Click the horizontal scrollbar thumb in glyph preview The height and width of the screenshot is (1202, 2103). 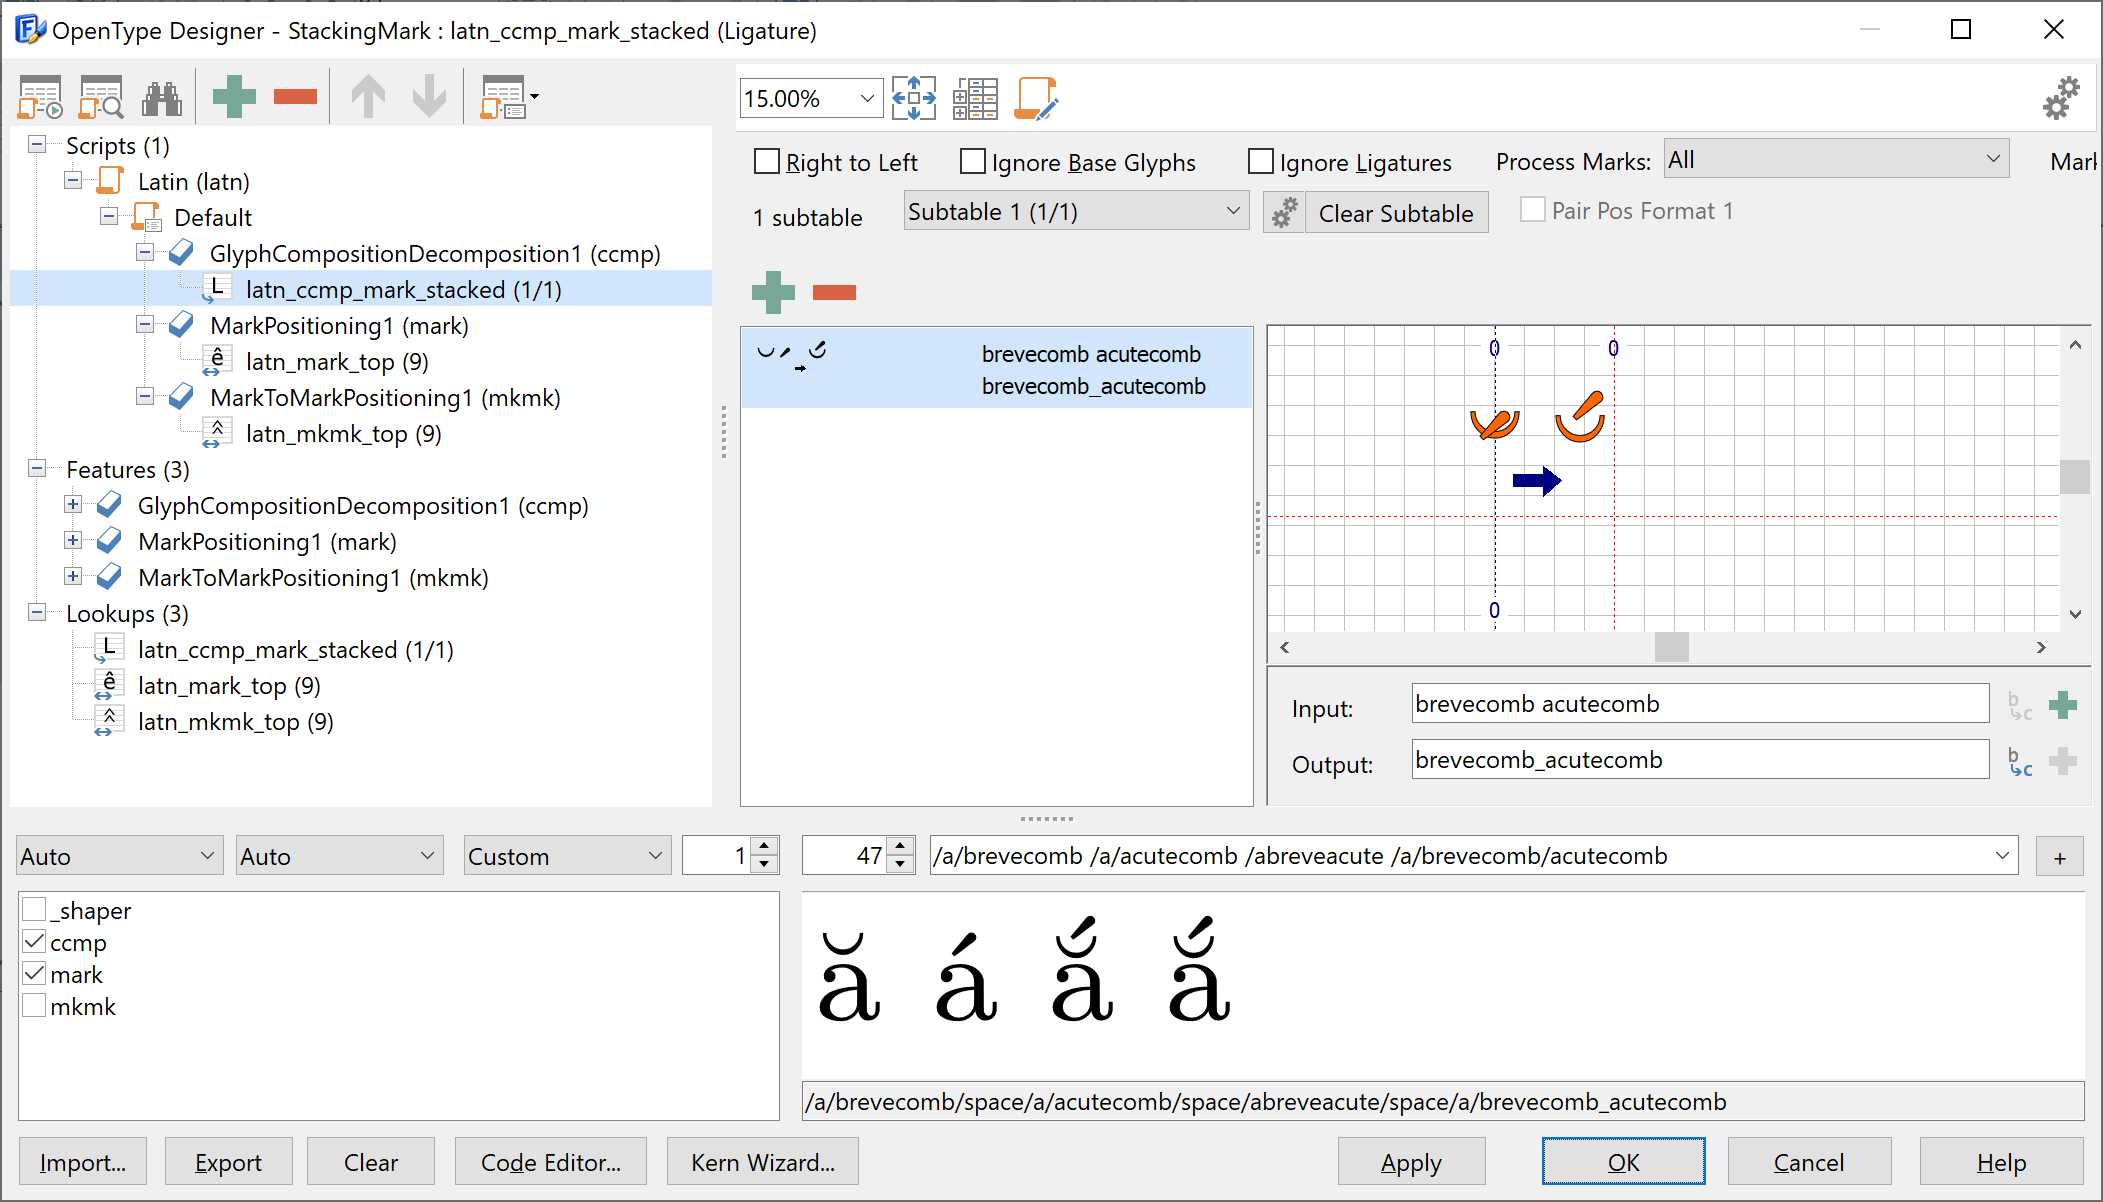pyautogui.click(x=1671, y=647)
